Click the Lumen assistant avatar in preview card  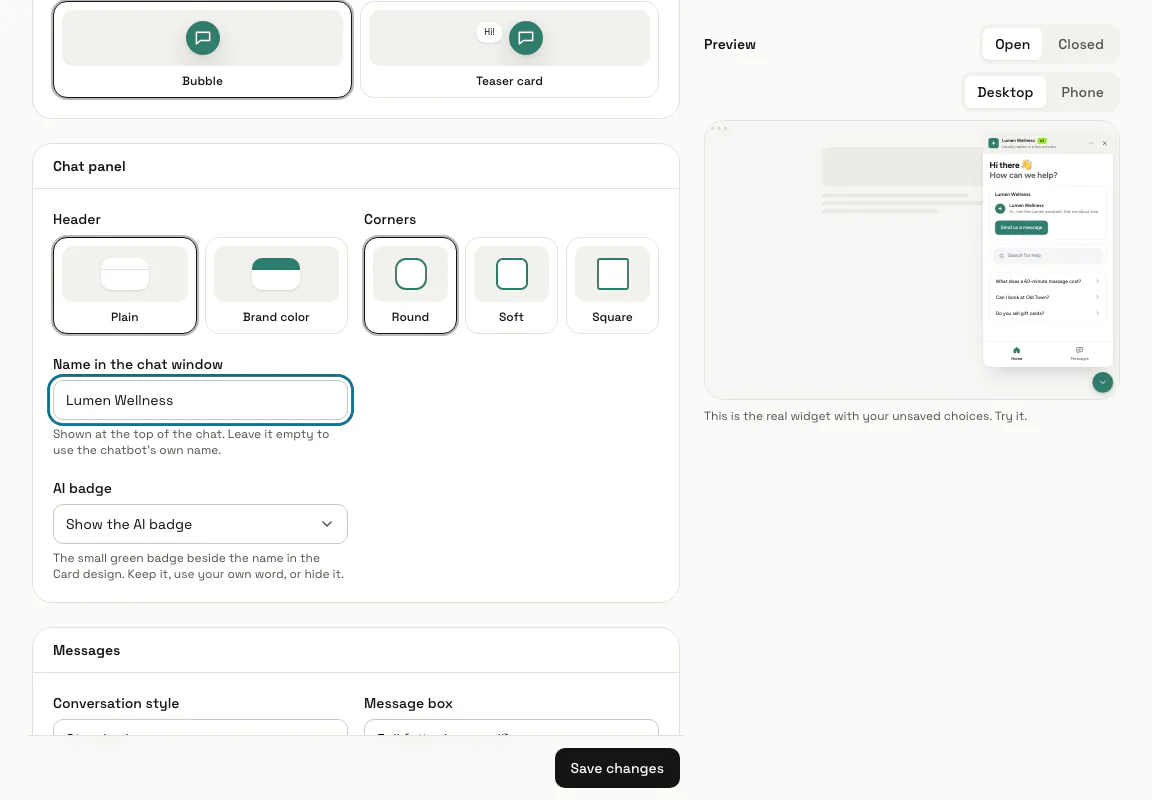pyautogui.click(x=1000, y=209)
